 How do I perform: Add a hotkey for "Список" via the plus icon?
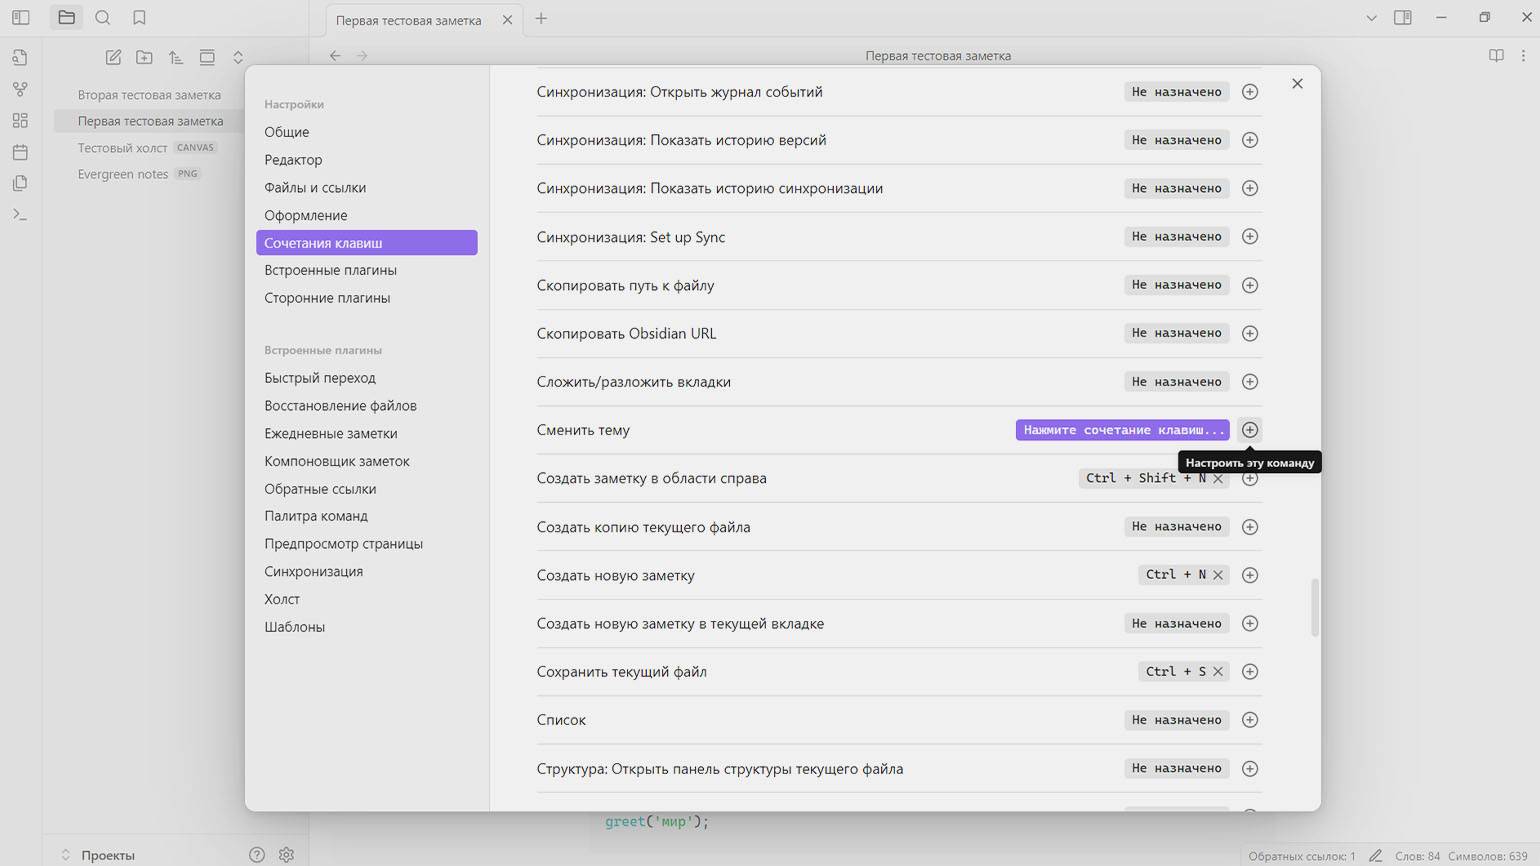point(1250,720)
